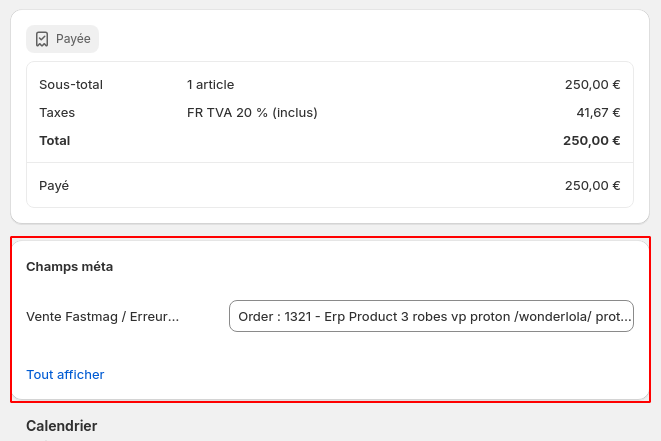Click the Payé amount 250,00 €
661x441 pixels.
(592, 186)
